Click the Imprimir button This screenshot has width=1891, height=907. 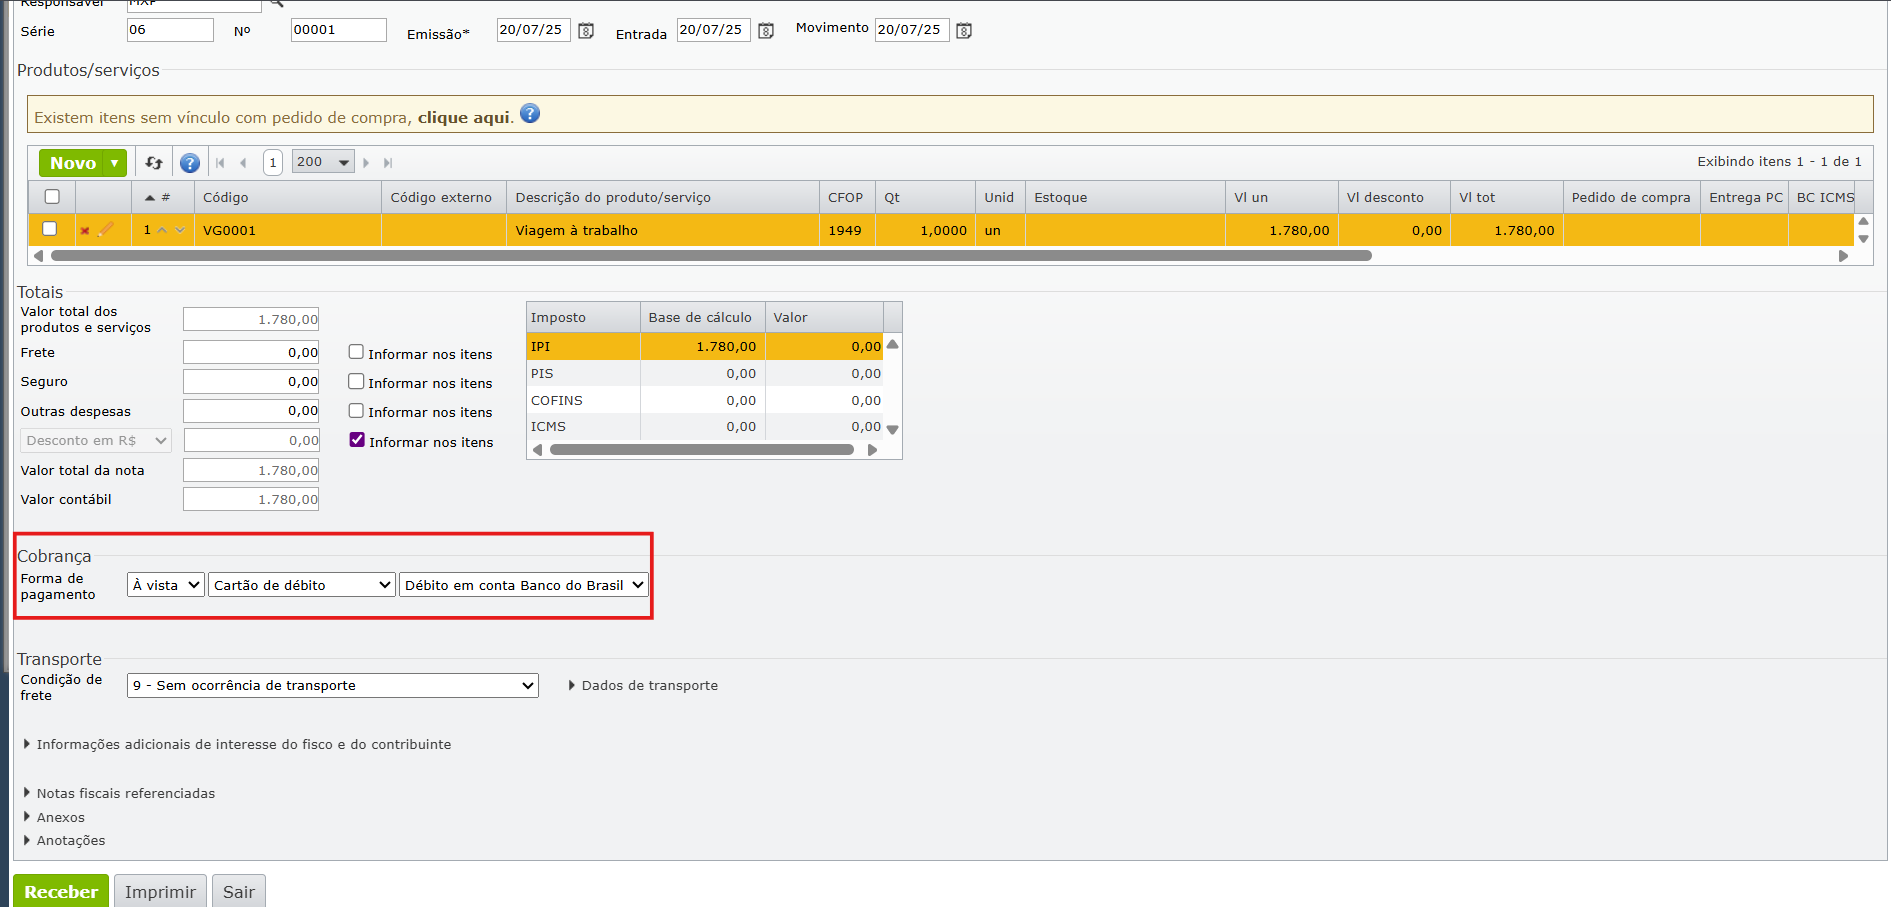pos(160,891)
